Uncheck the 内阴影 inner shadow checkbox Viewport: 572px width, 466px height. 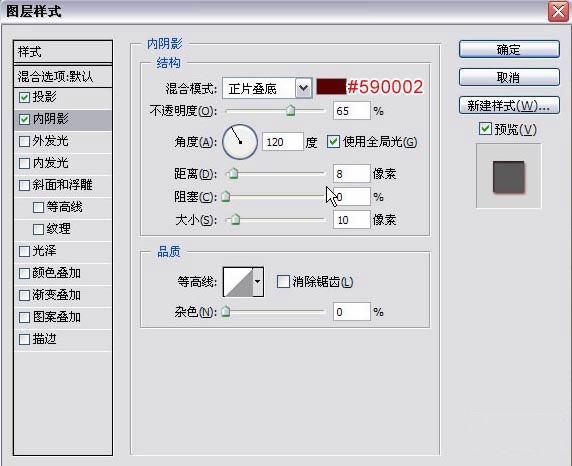[24, 119]
